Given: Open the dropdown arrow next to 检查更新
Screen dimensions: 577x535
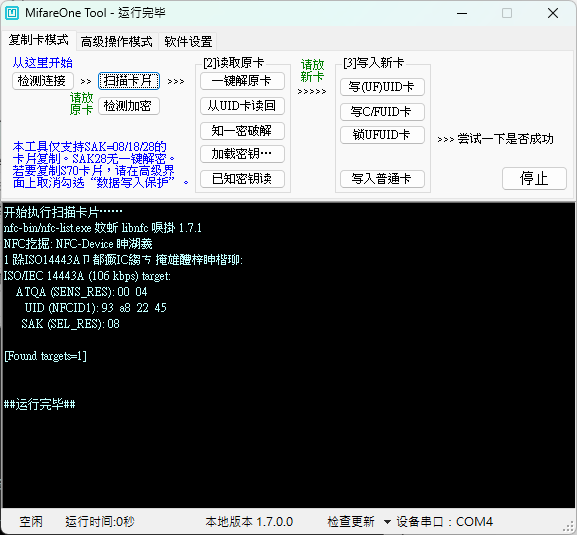Looking at the screenshot, I should tap(387, 522).
